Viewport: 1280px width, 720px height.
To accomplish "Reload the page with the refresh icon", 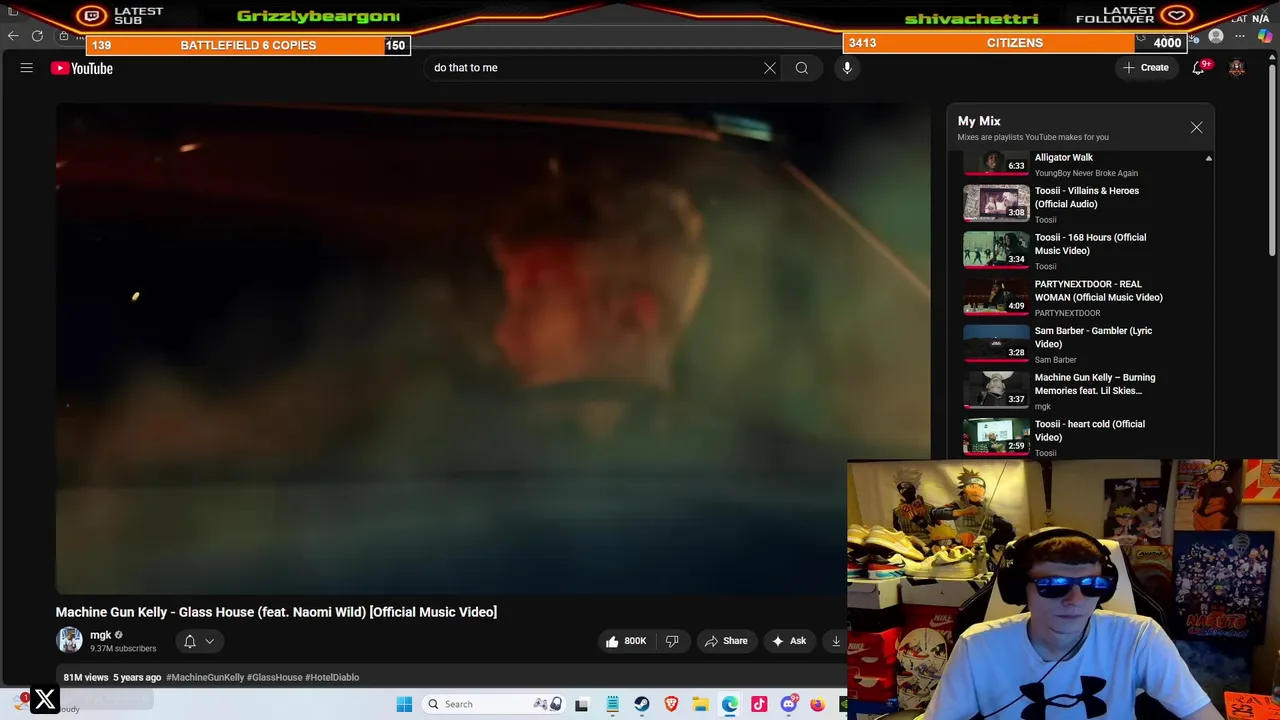I will tap(37, 36).
